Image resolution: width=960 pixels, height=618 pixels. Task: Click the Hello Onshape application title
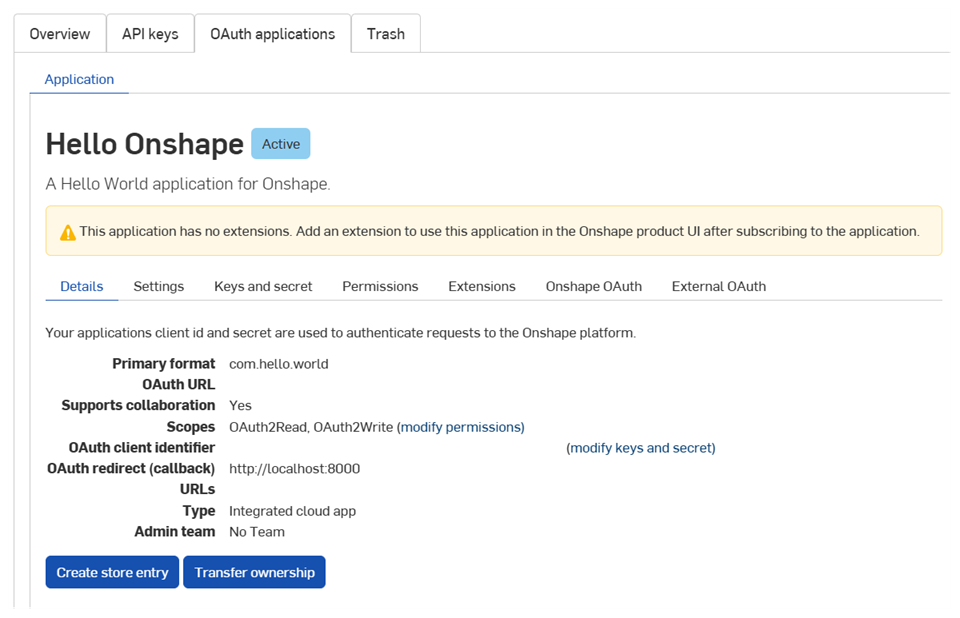(145, 145)
